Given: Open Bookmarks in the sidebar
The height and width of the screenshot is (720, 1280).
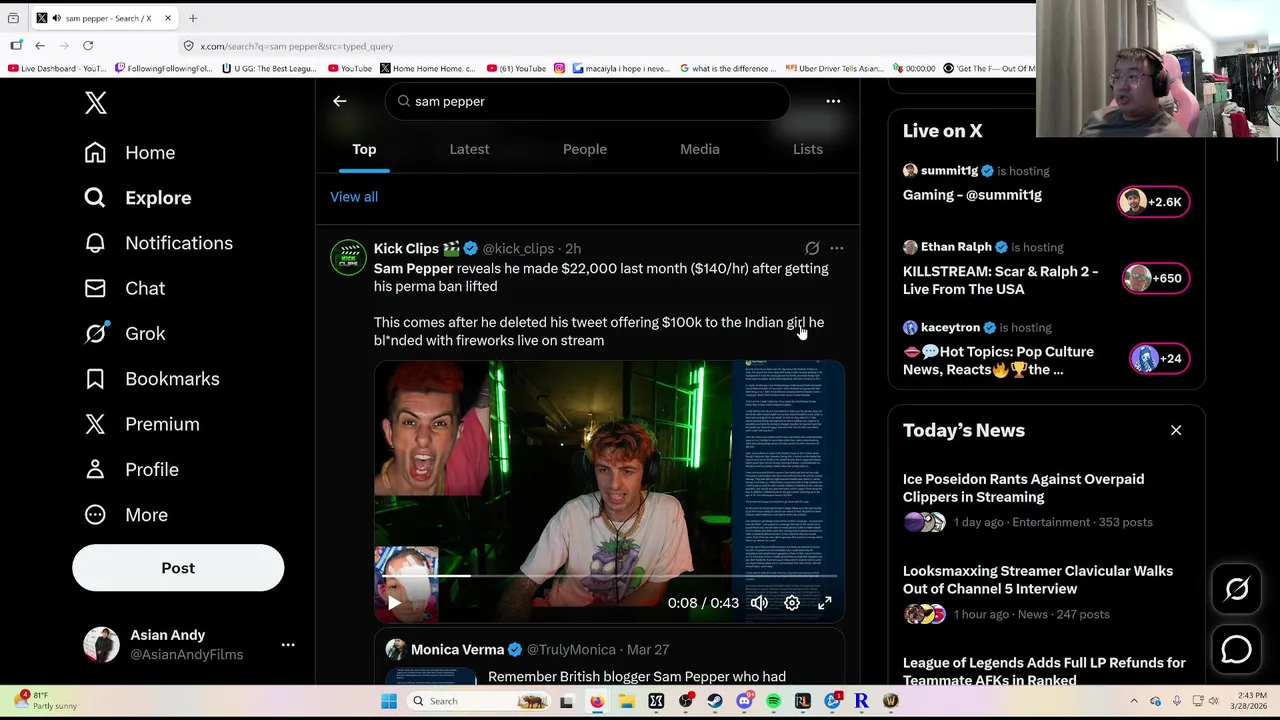Looking at the screenshot, I should click(x=152, y=379).
